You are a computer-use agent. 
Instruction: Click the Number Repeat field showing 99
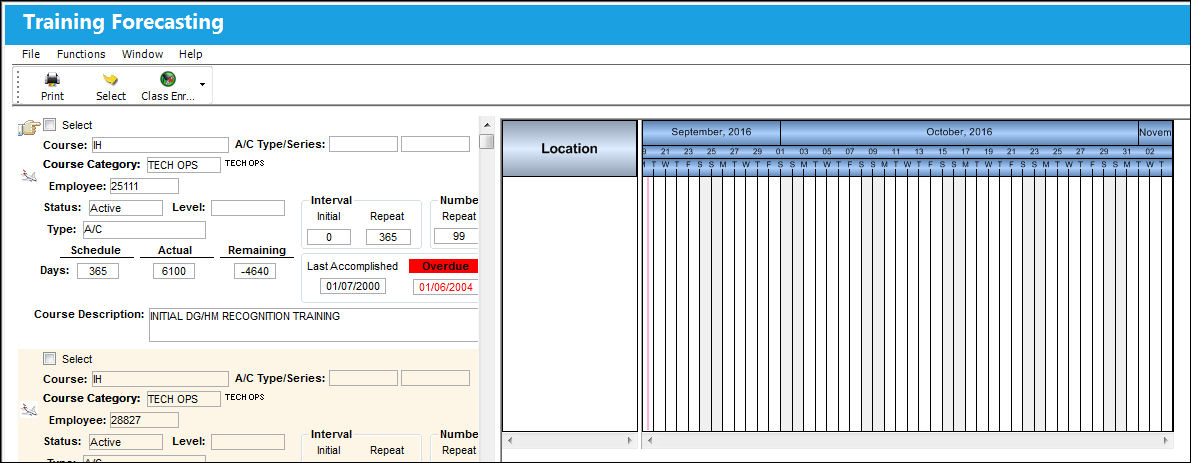point(458,237)
